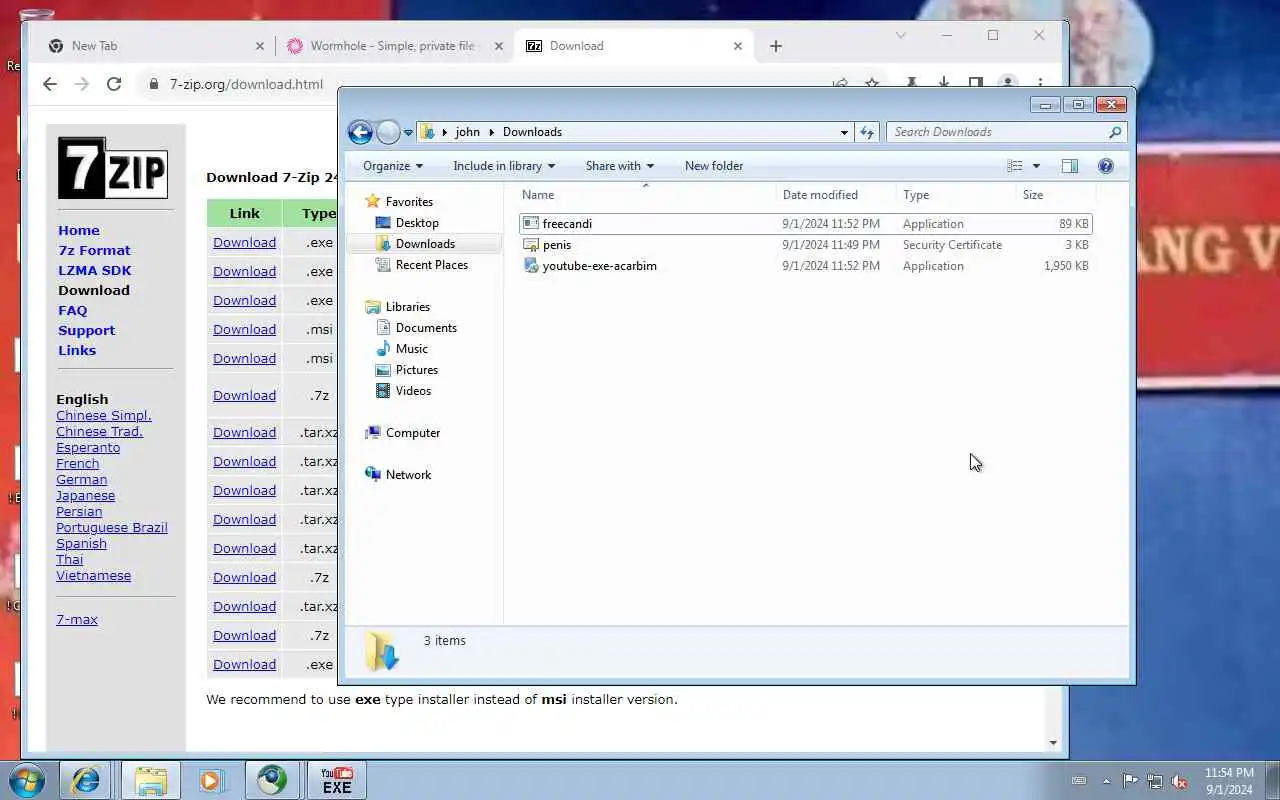Select Favorites in the navigation pane
1280x800 pixels.
point(409,202)
